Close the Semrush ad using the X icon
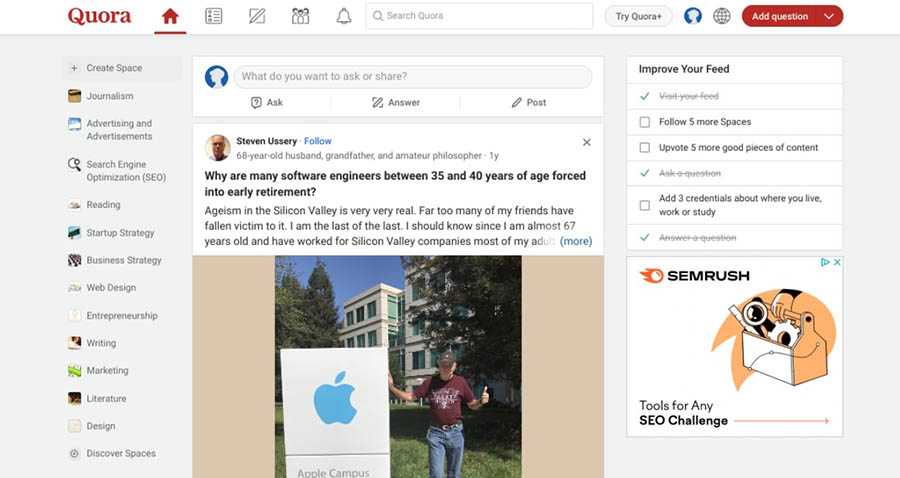Viewport: 900px width, 478px height. pyautogui.click(x=836, y=263)
